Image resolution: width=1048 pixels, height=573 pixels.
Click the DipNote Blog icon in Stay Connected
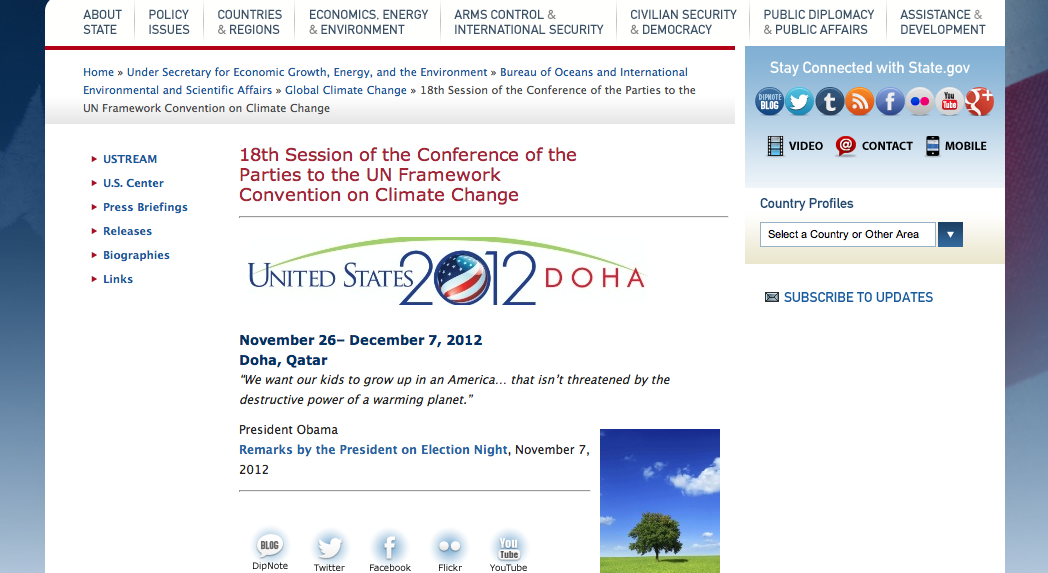click(x=769, y=101)
